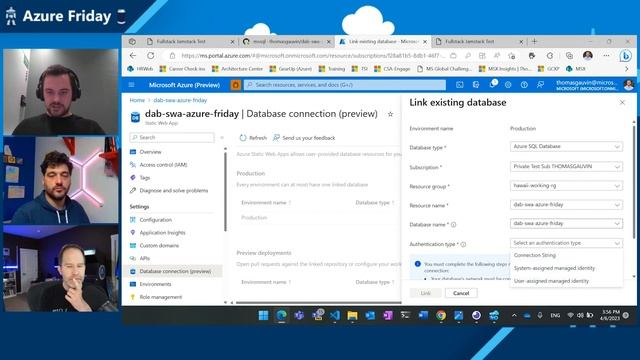Click Refresh in the command bar
640x360 pixels.
pos(253,138)
